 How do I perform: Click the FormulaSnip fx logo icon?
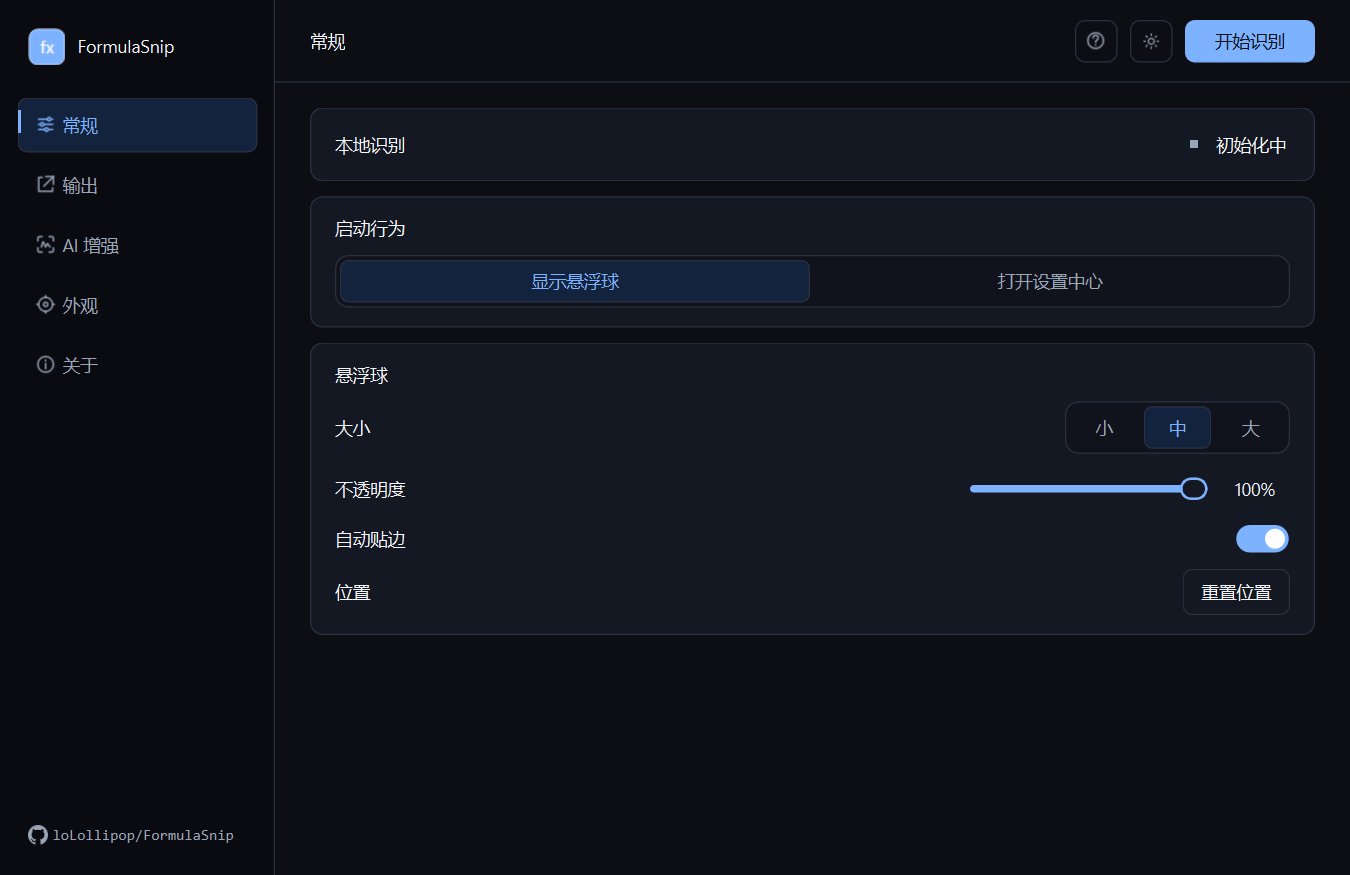pos(47,47)
